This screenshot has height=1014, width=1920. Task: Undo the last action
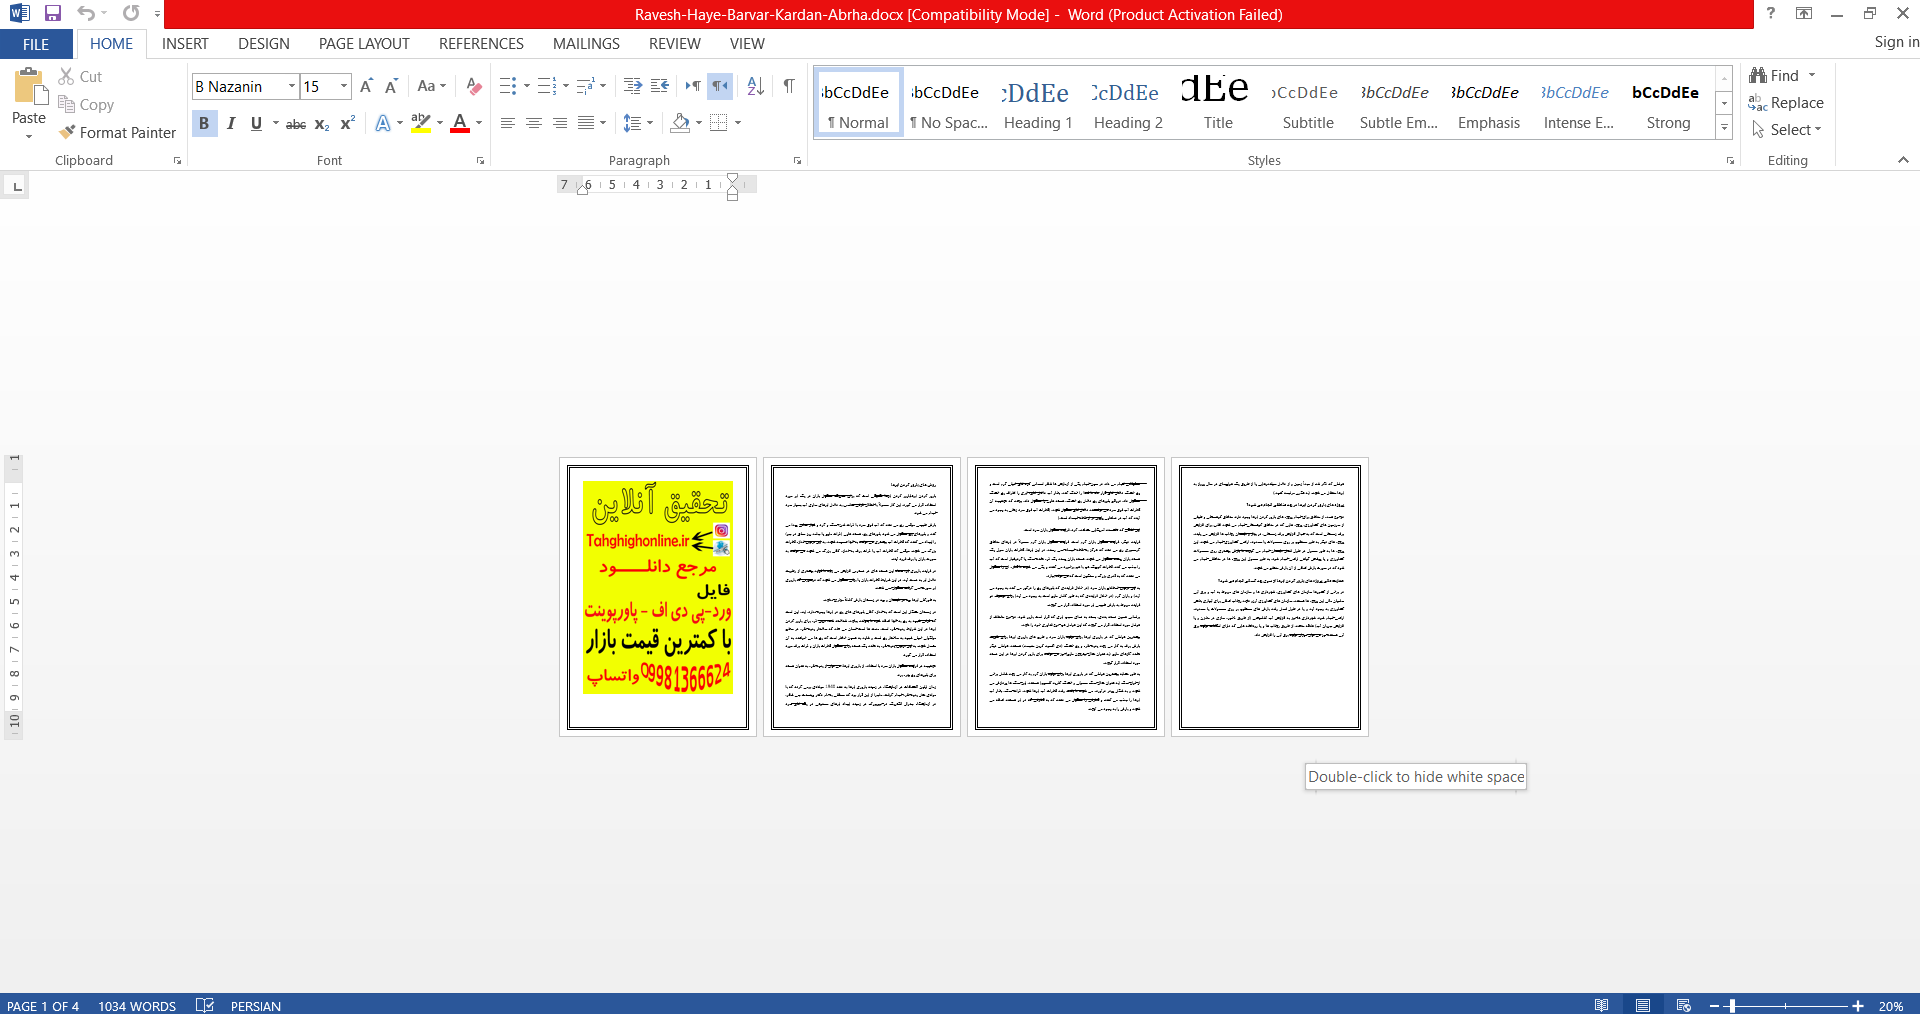click(x=86, y=13)
